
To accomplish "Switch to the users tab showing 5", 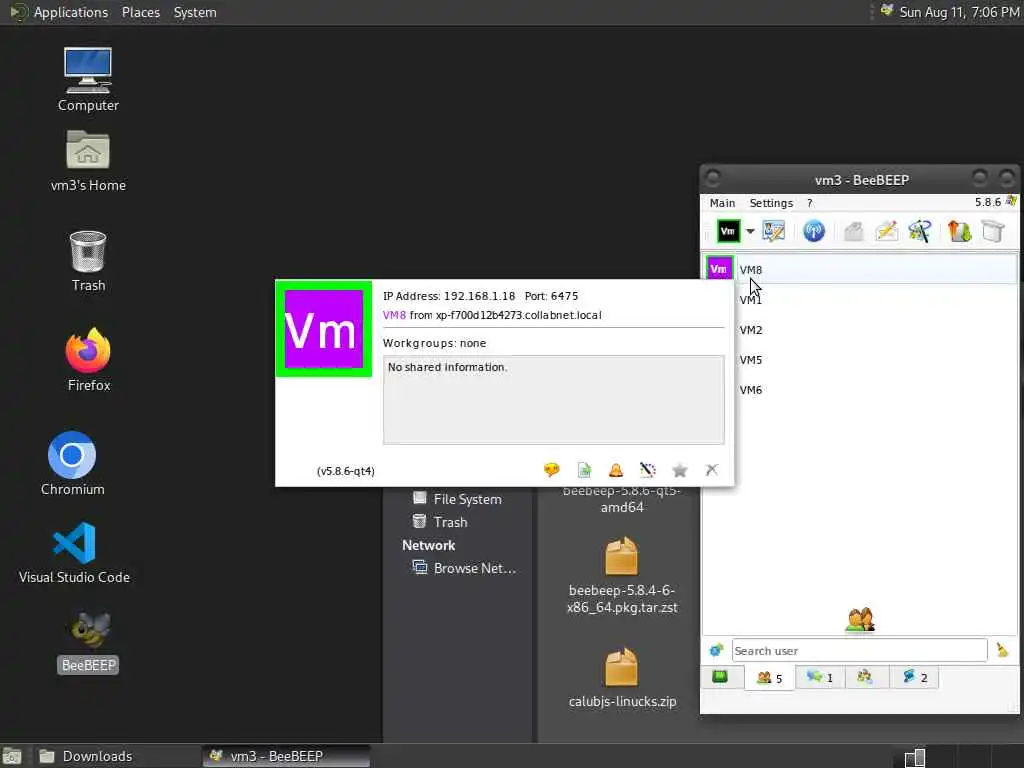I will (x=769, y=678).
